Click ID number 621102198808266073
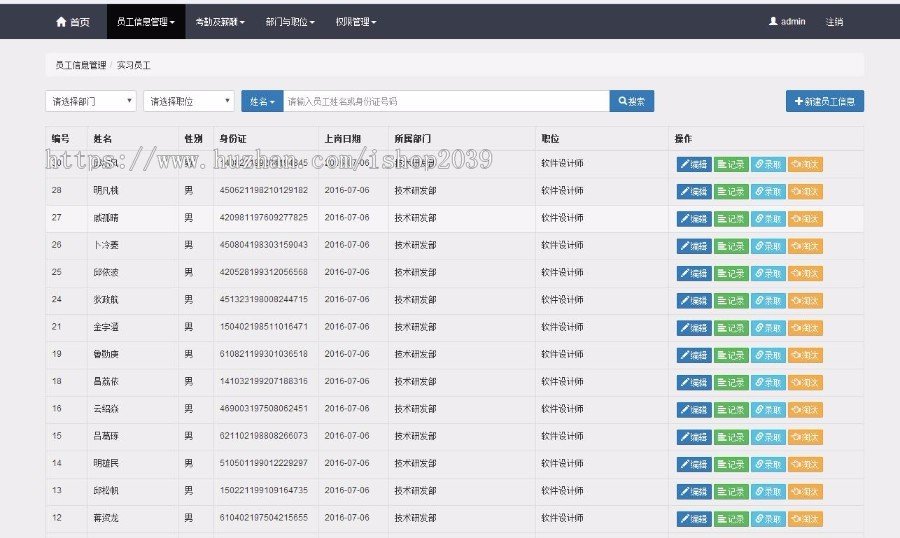 [263, 436]
